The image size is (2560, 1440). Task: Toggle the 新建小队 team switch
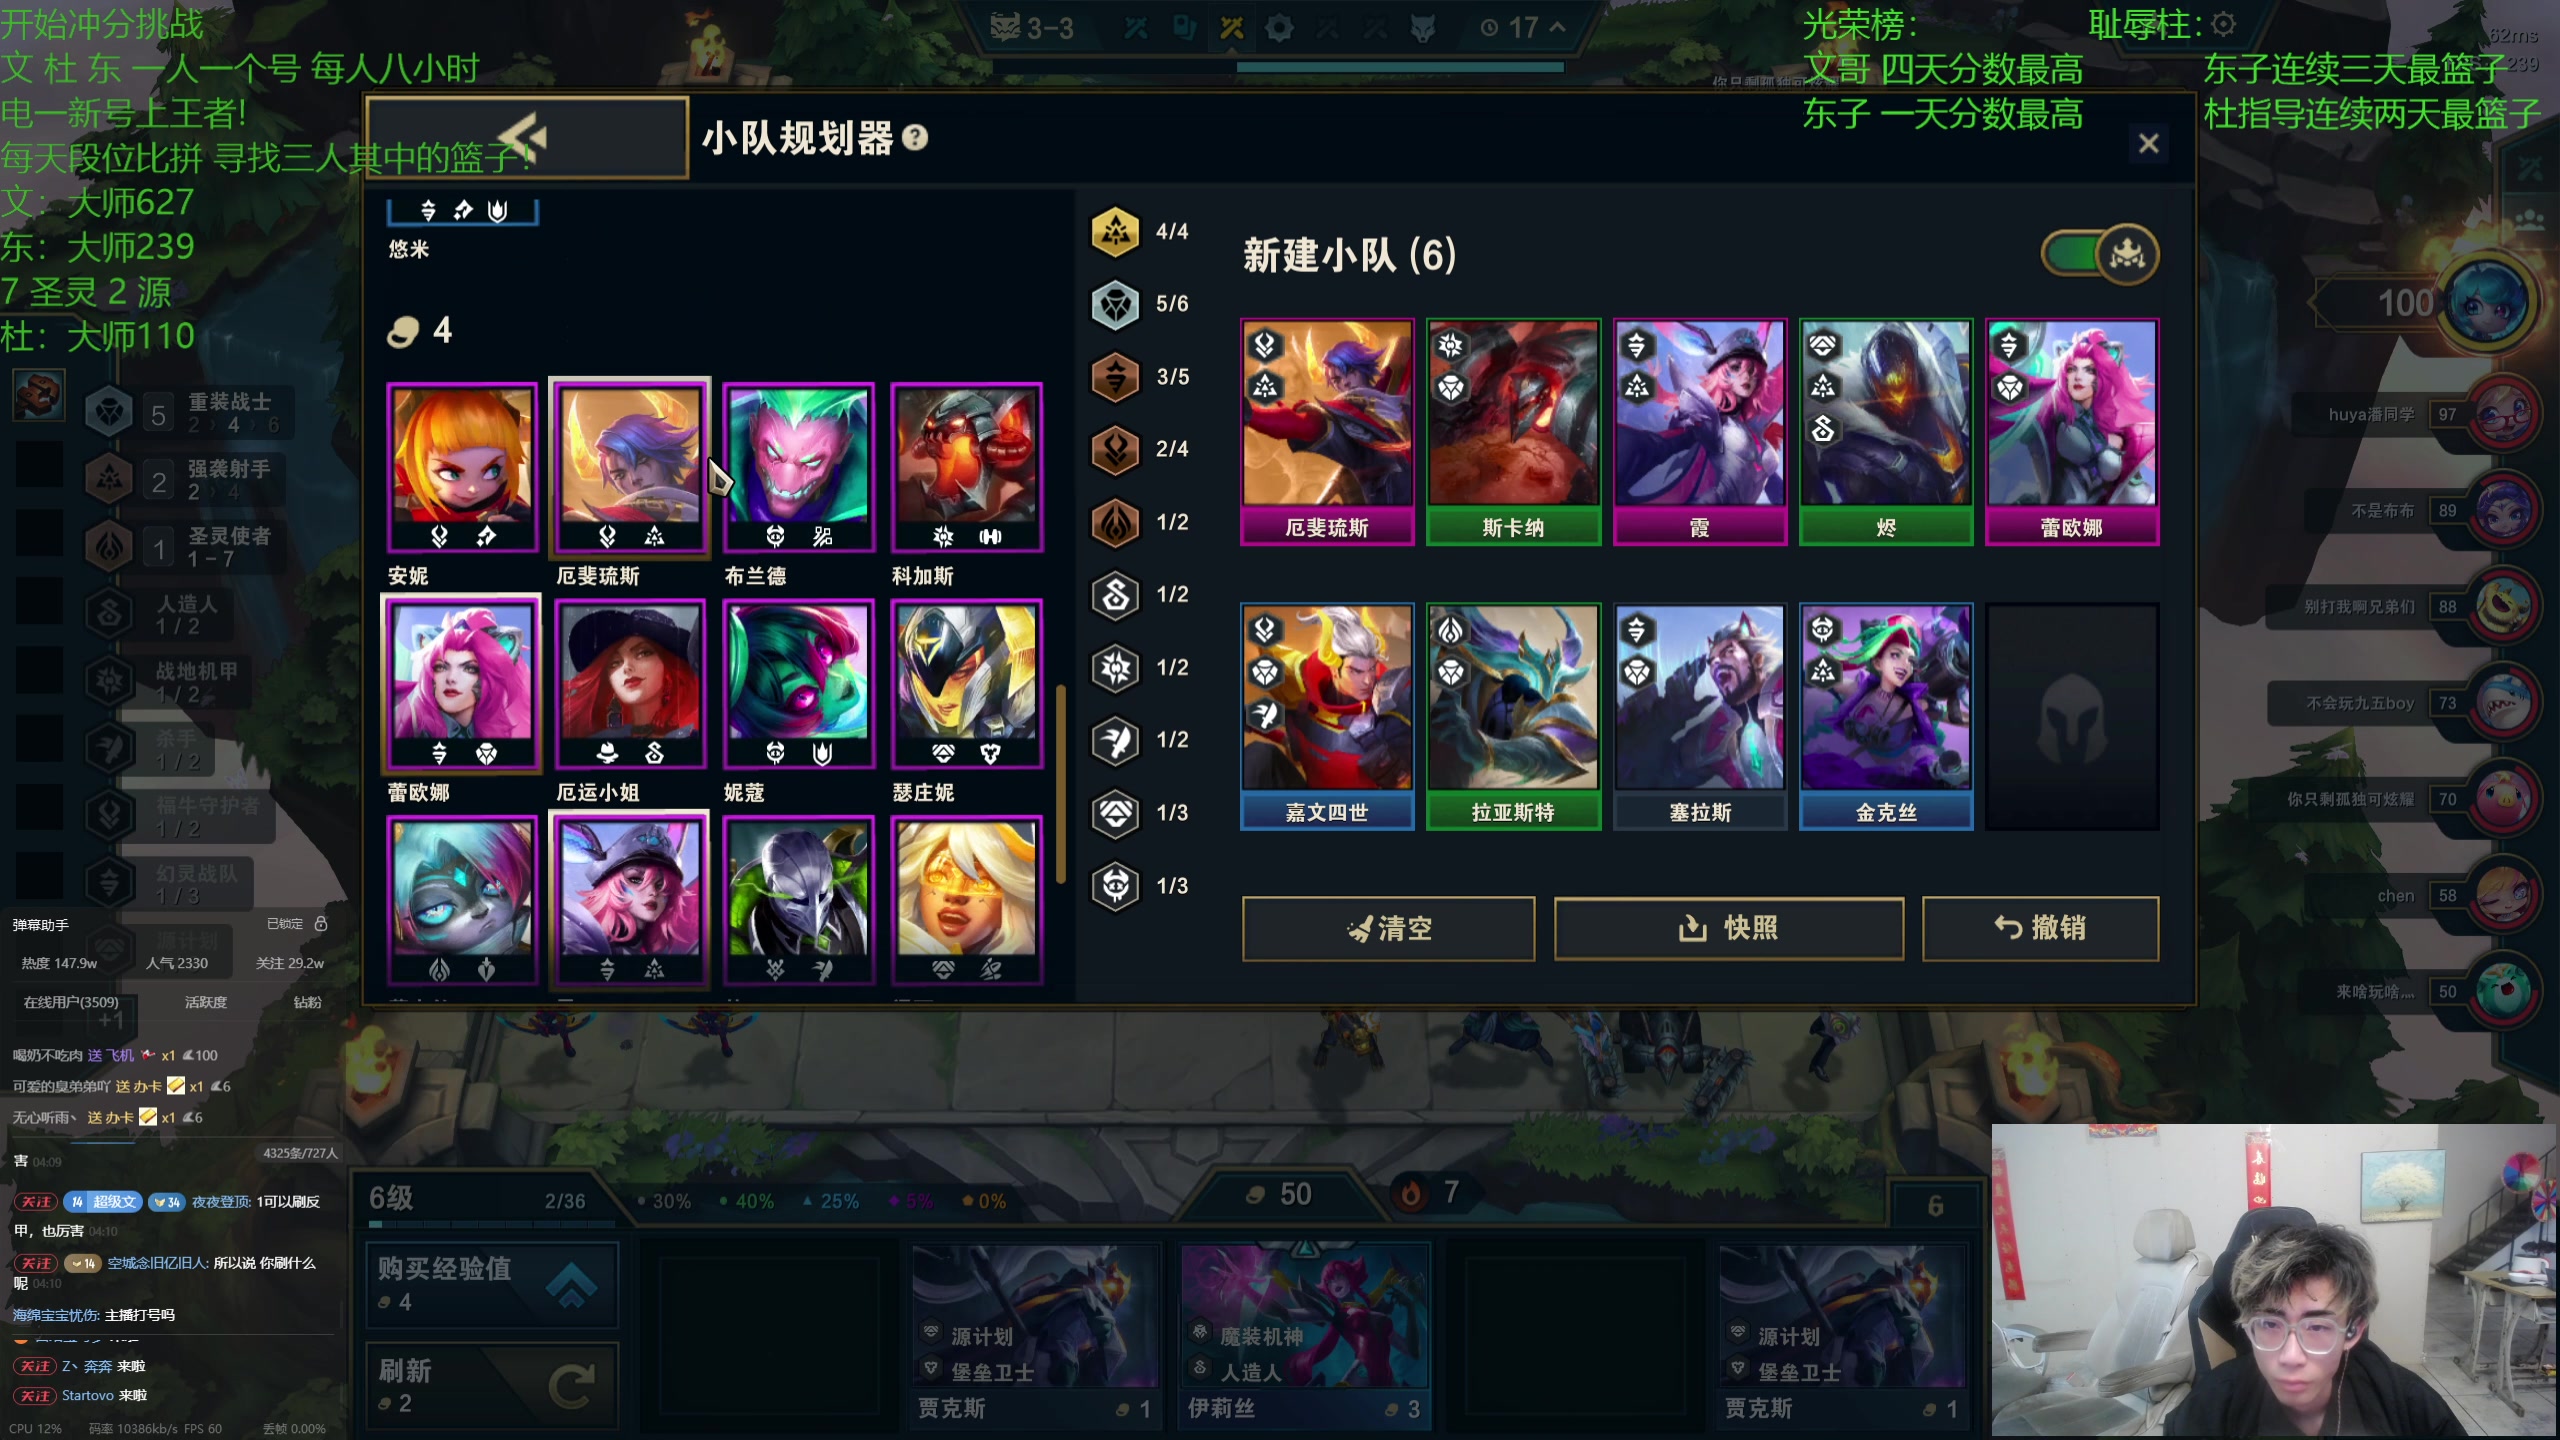point(2099,255)
